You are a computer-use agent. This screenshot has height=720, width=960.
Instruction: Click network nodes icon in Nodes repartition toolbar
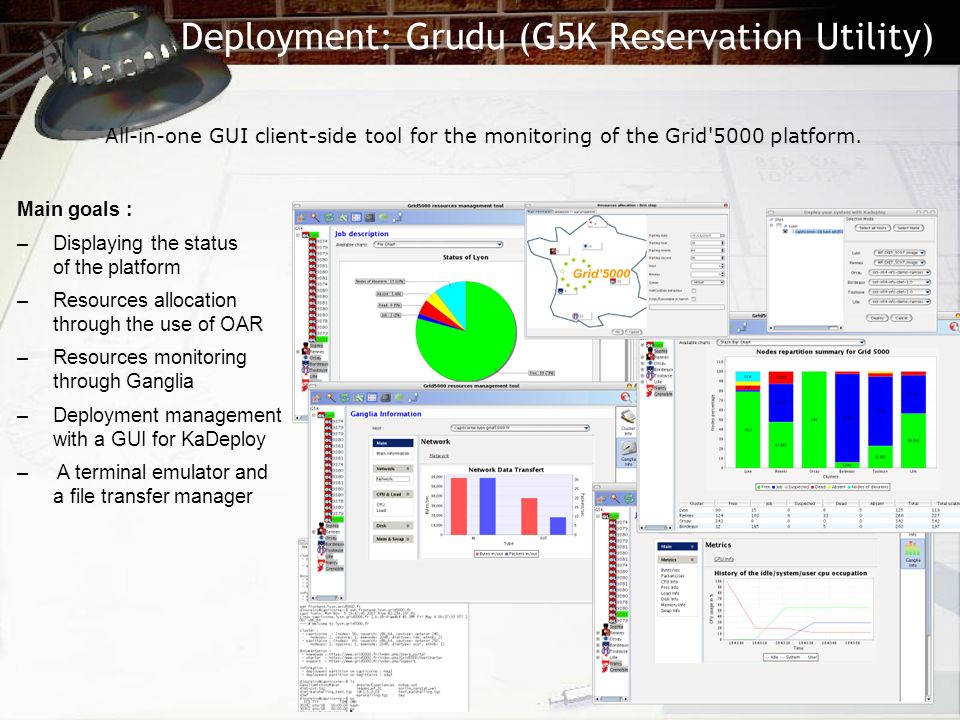pos(741,327)
